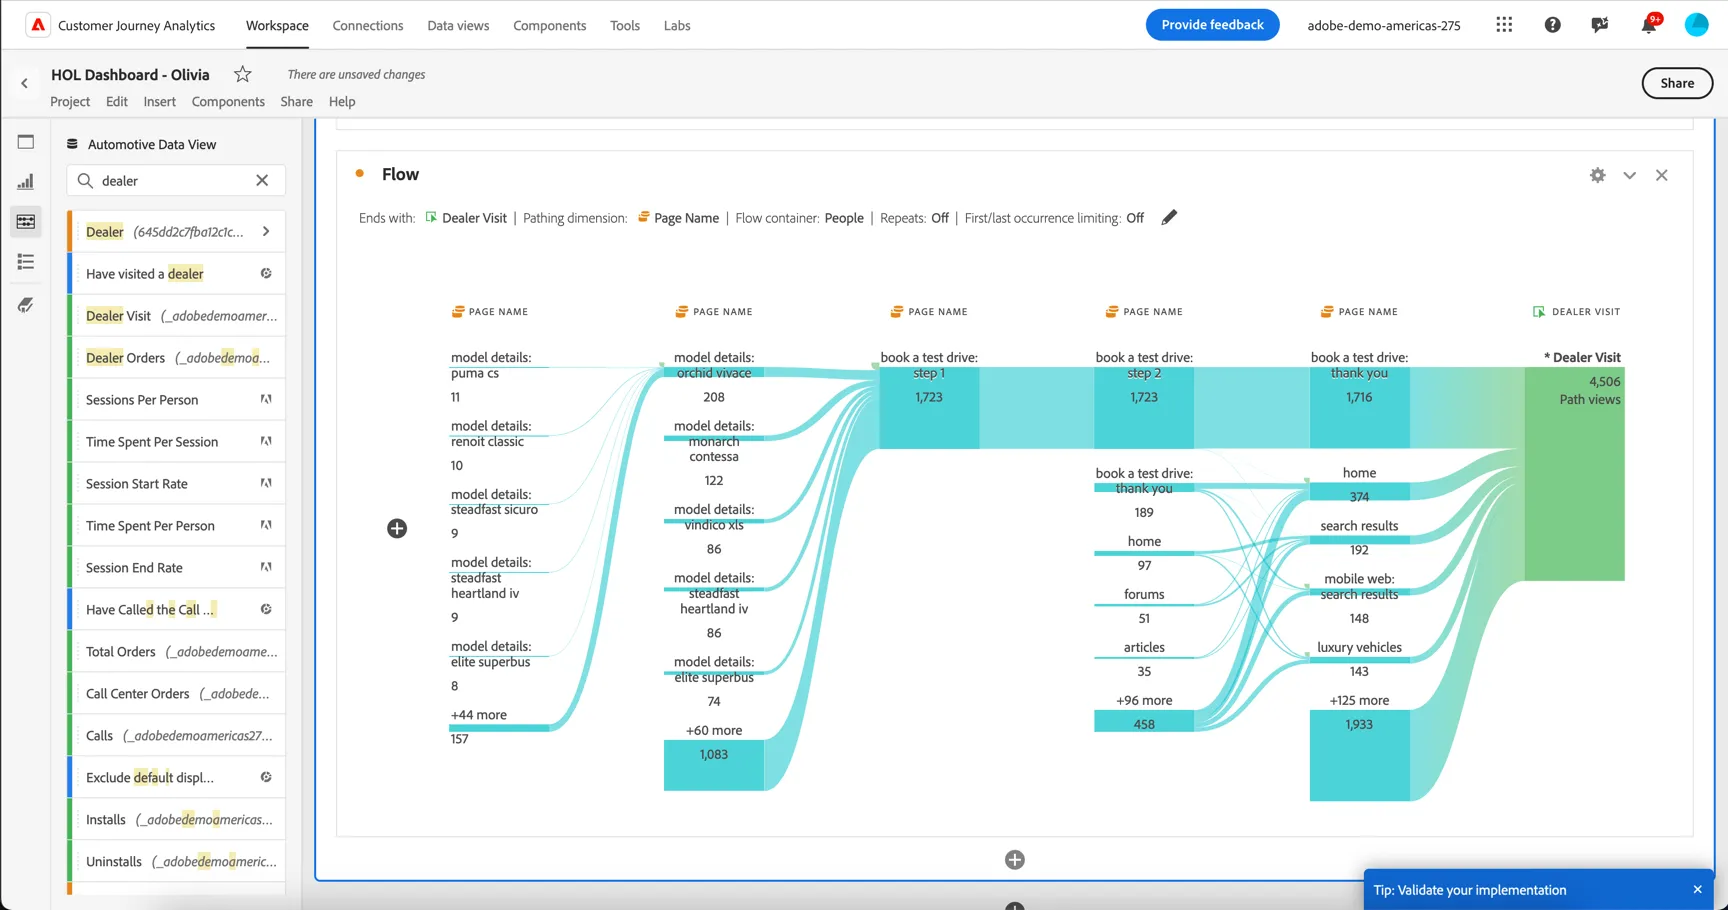Open the bottom icon in left rail
Screen dimensions: 1728x910
26,305
